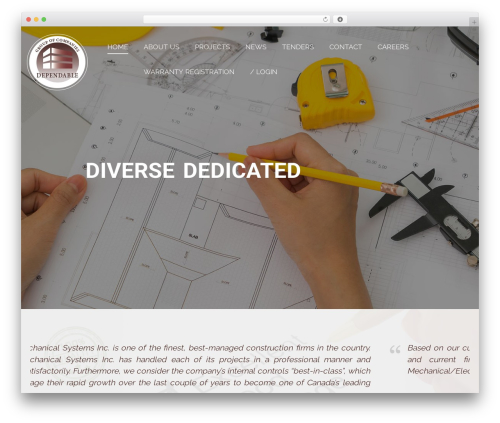Close the browser window with the red button

coord(29,19)
